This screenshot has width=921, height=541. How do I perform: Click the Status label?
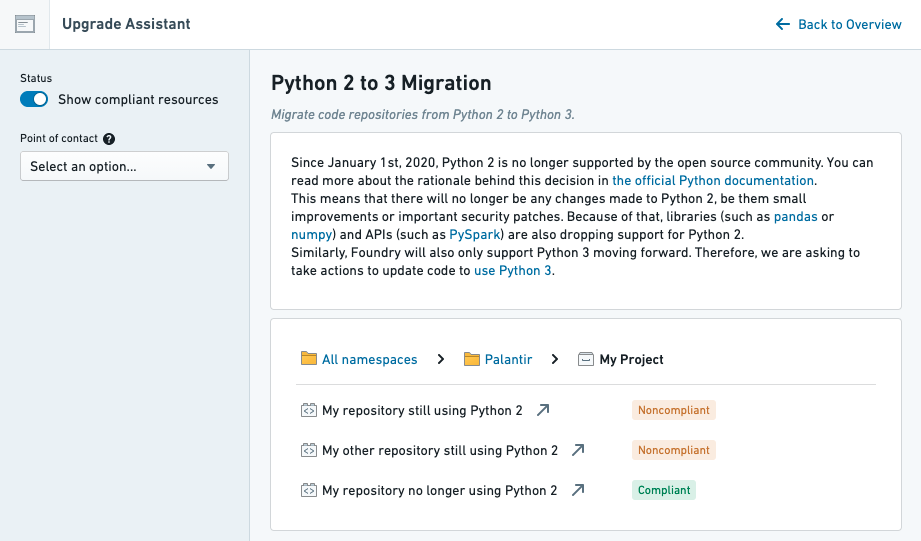pyautogui.click(x=36, y=78)
